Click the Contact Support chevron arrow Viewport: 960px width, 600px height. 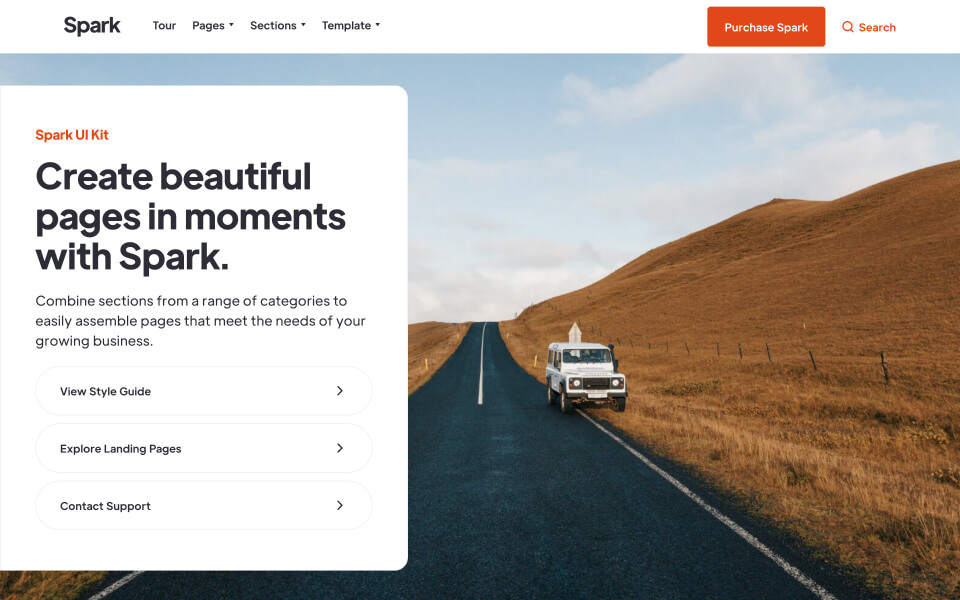coord(340,505)
